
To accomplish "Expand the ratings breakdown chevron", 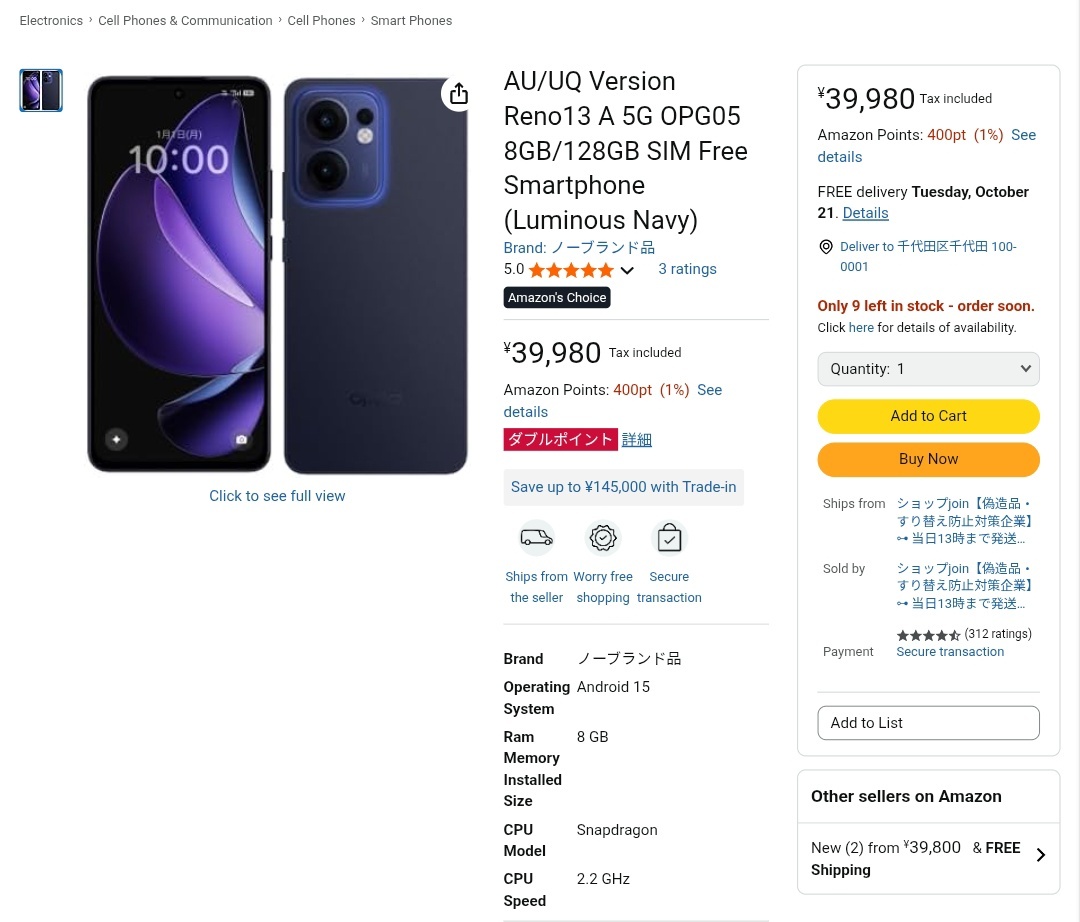I will [627, 270].
